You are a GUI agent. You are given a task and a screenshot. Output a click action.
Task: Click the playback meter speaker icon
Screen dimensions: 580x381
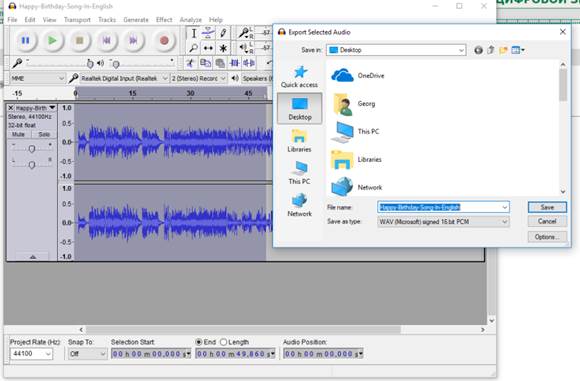click(243, 47)
